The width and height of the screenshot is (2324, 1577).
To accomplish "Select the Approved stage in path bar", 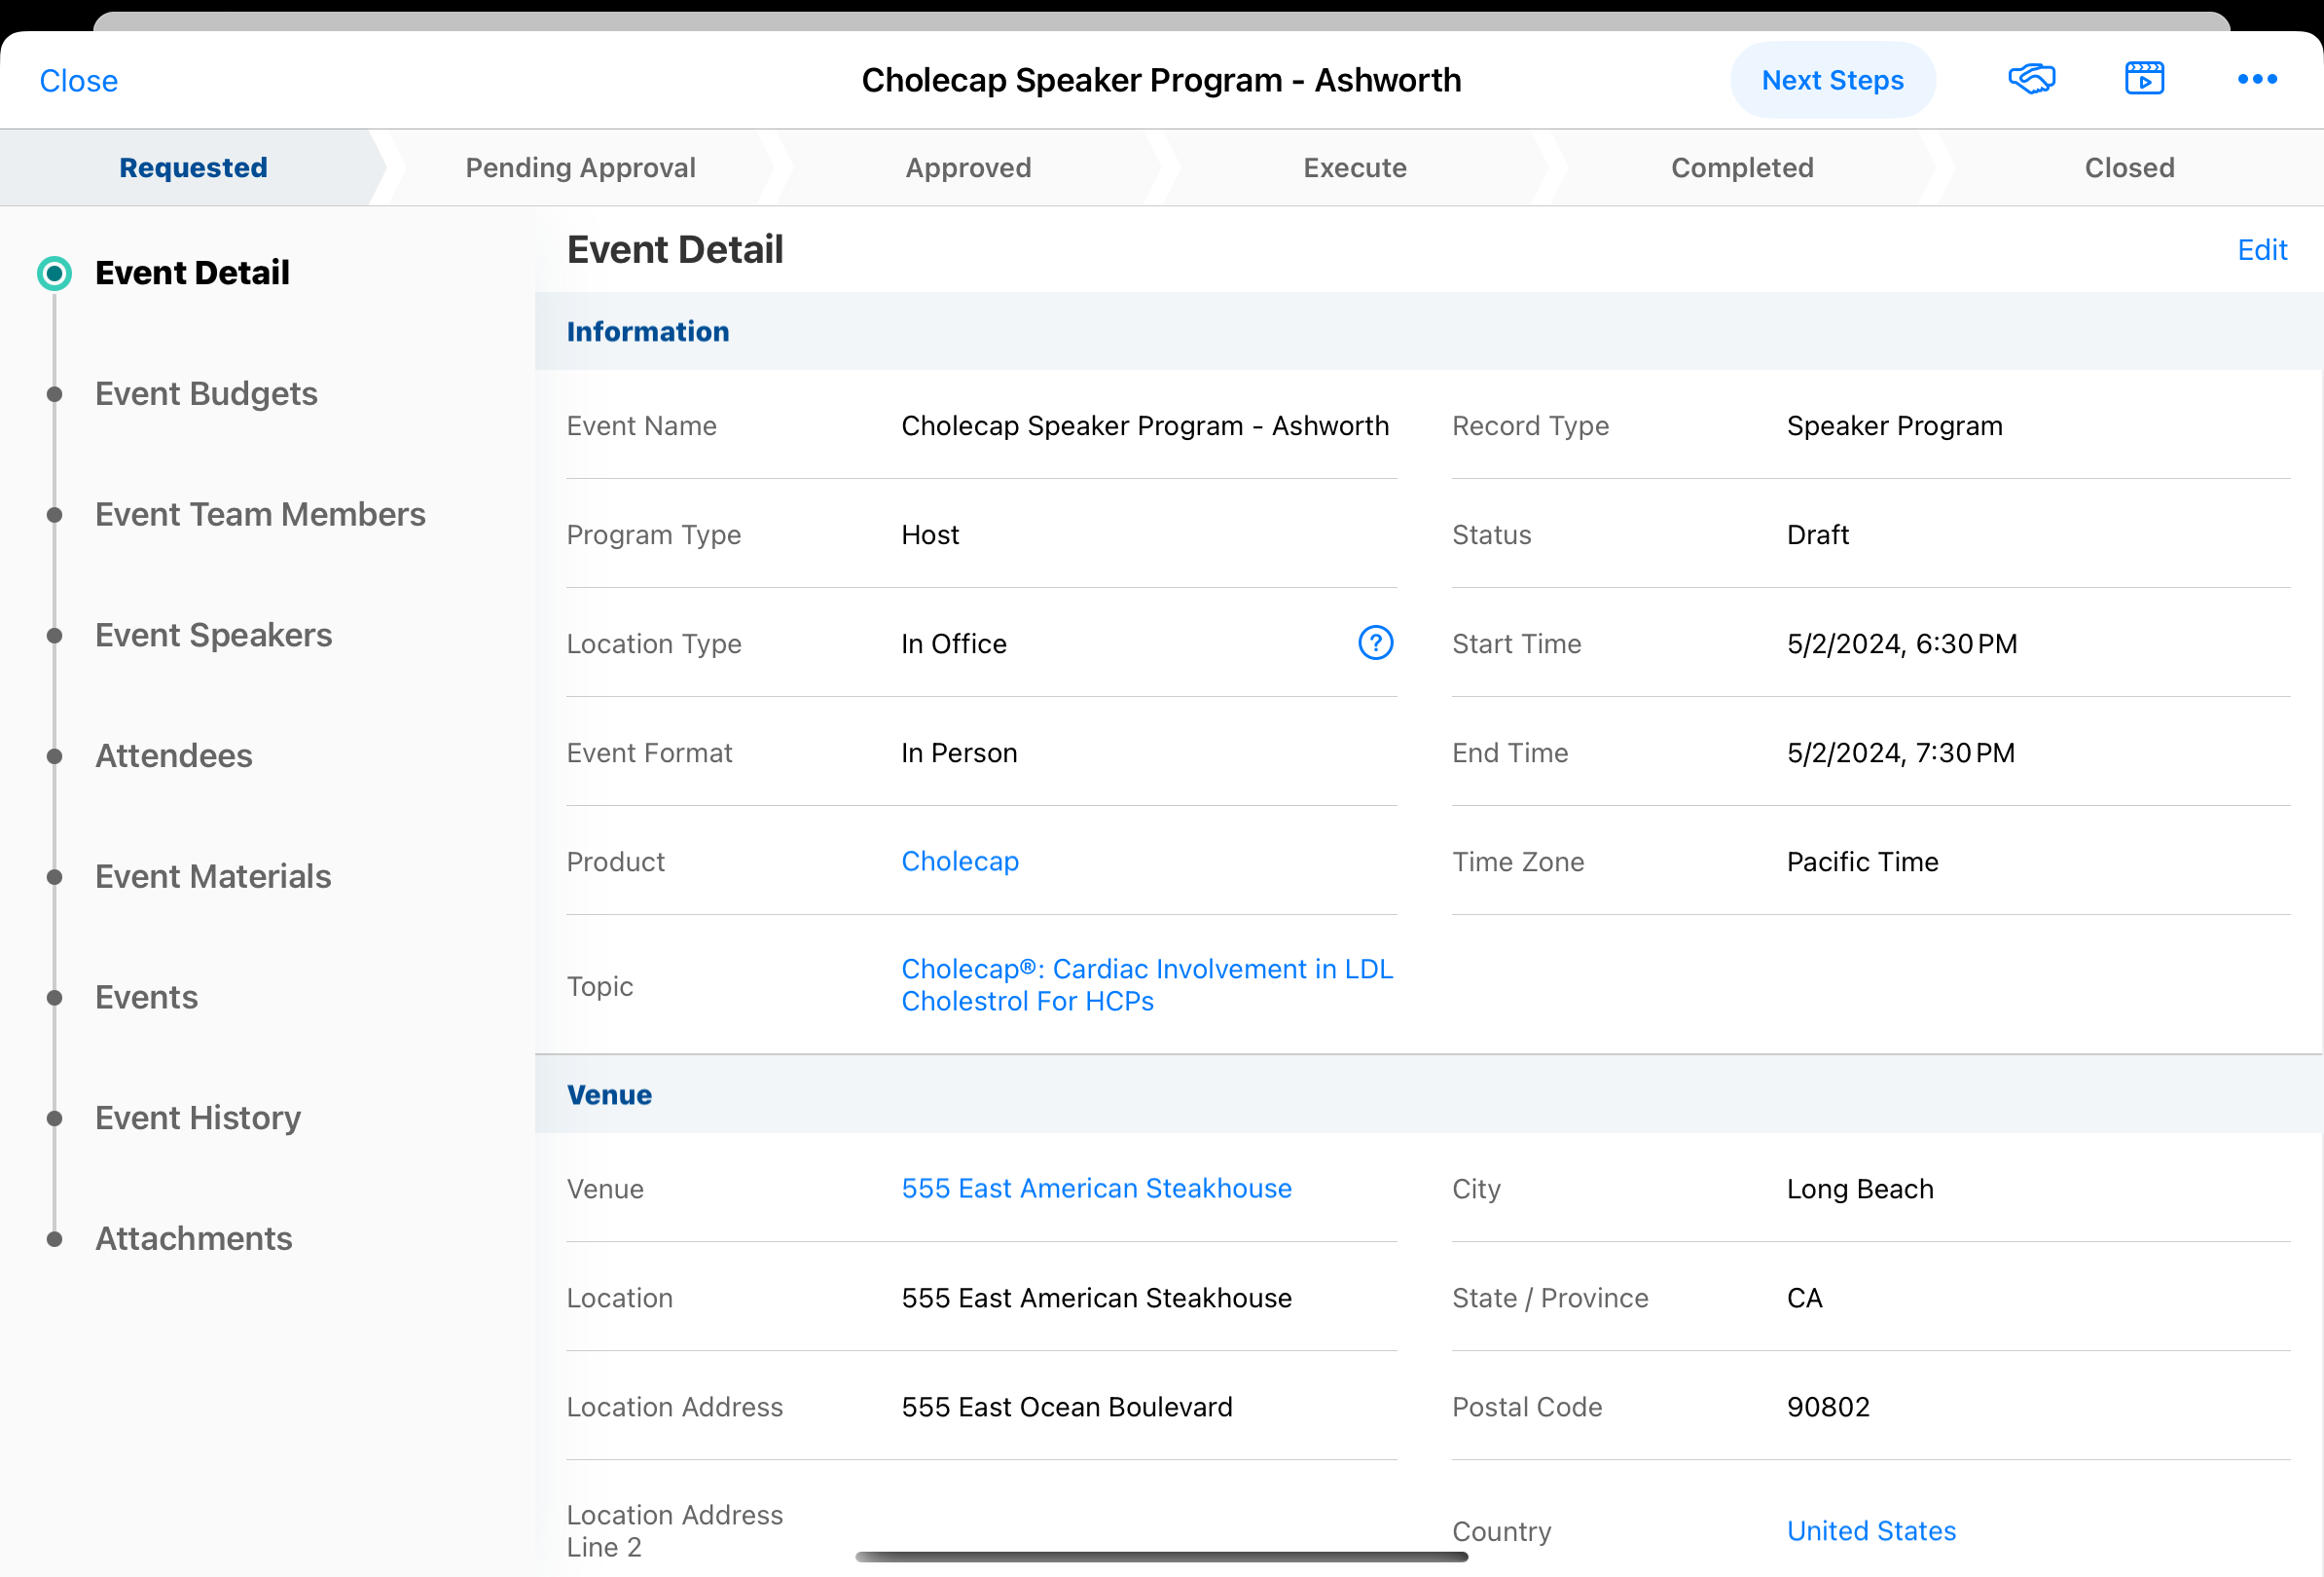I will 968,167.
